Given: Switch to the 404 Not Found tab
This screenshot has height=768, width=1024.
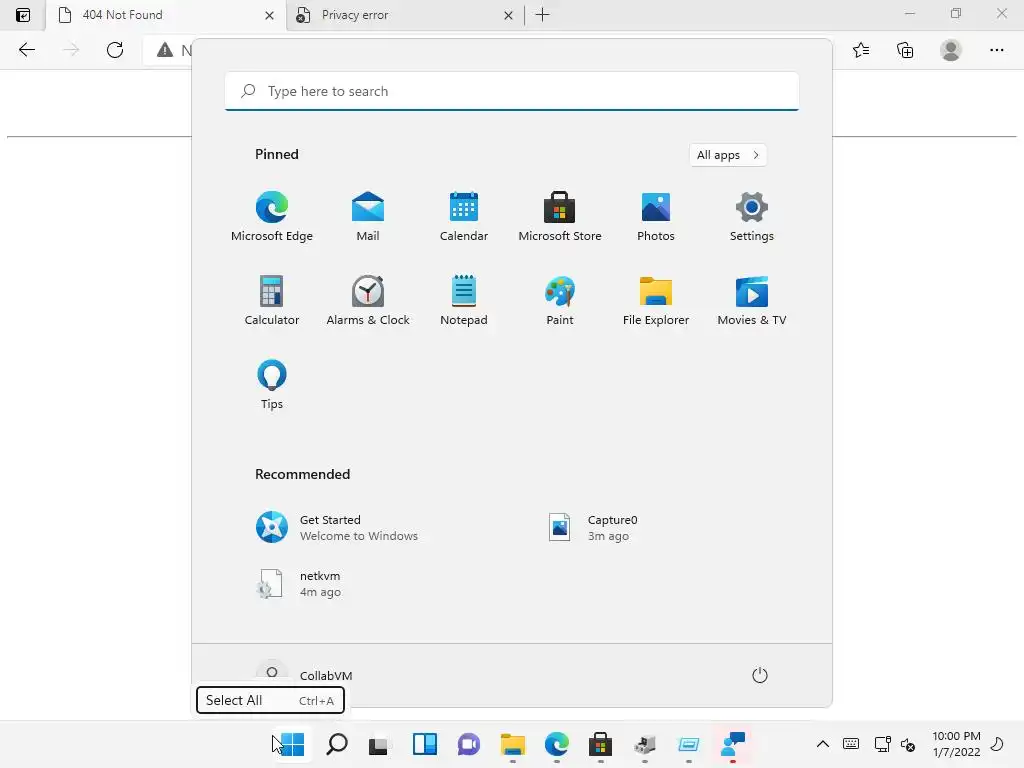Looking at the screenshot, I should (x=166, y=15).
